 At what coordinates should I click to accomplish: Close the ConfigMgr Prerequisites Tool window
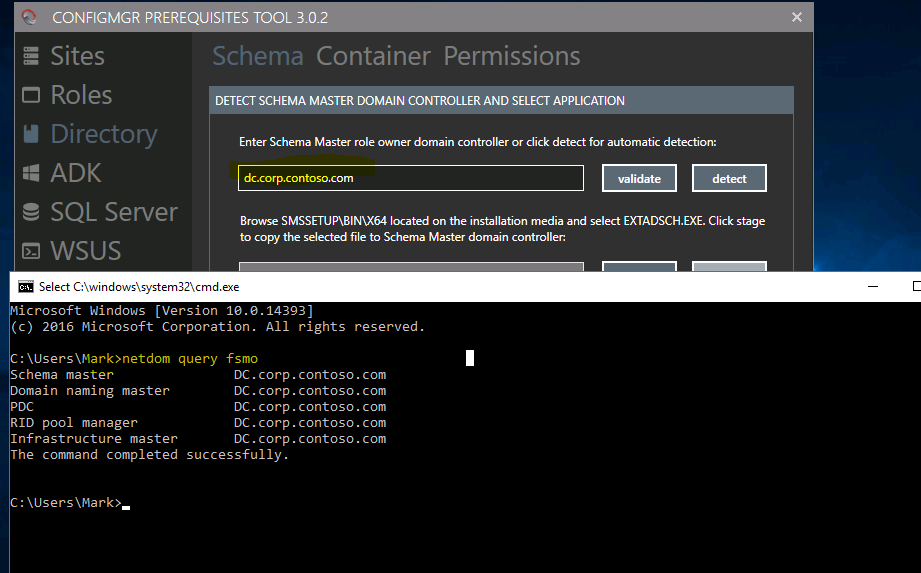click(x=796, y=17)
